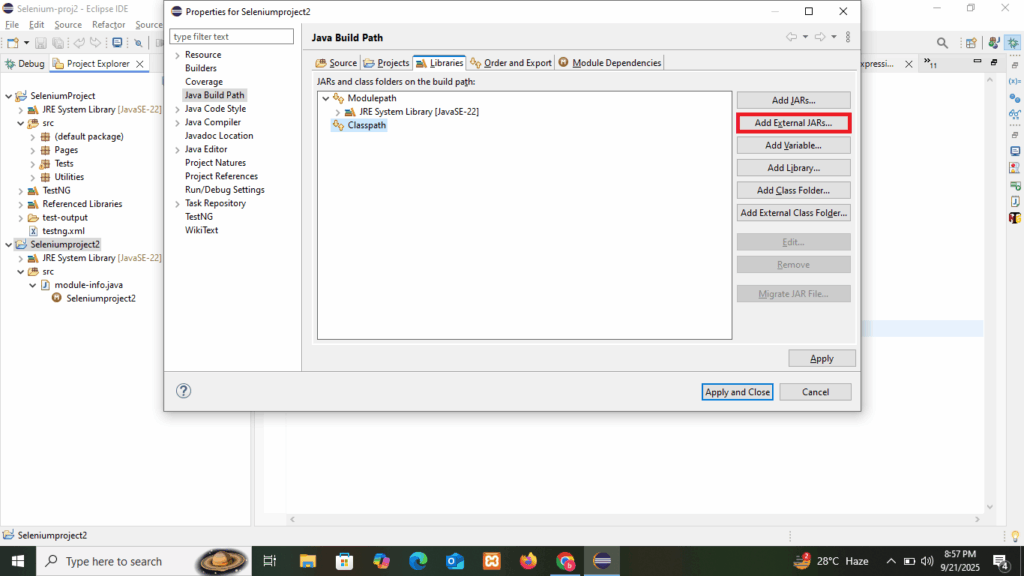
Task: Switch to the Order and Export tab
Action: 511,63
